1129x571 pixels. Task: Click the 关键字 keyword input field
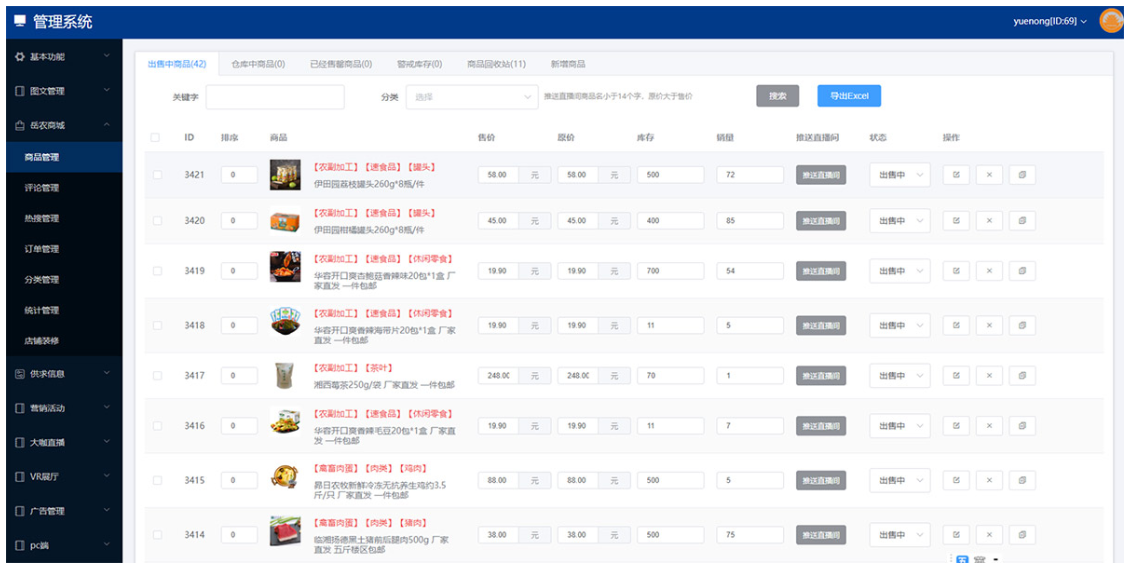click(x=275, y=97)
